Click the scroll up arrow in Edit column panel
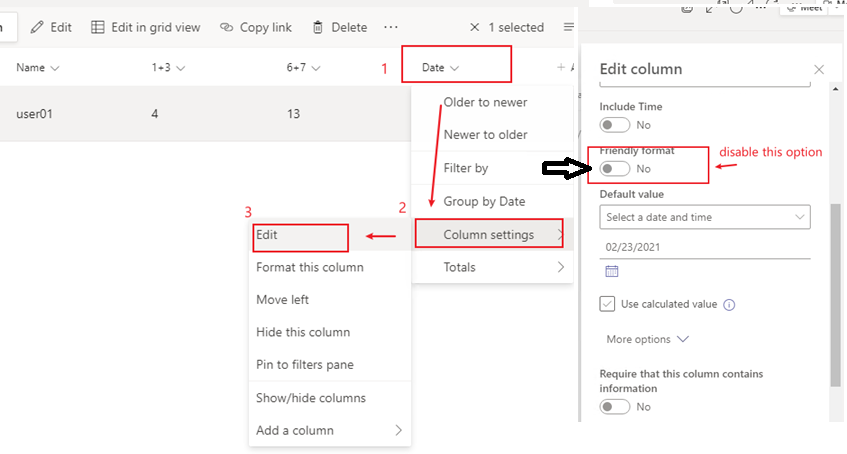This screenshot has width=847, height=454. tap(836, 89)
